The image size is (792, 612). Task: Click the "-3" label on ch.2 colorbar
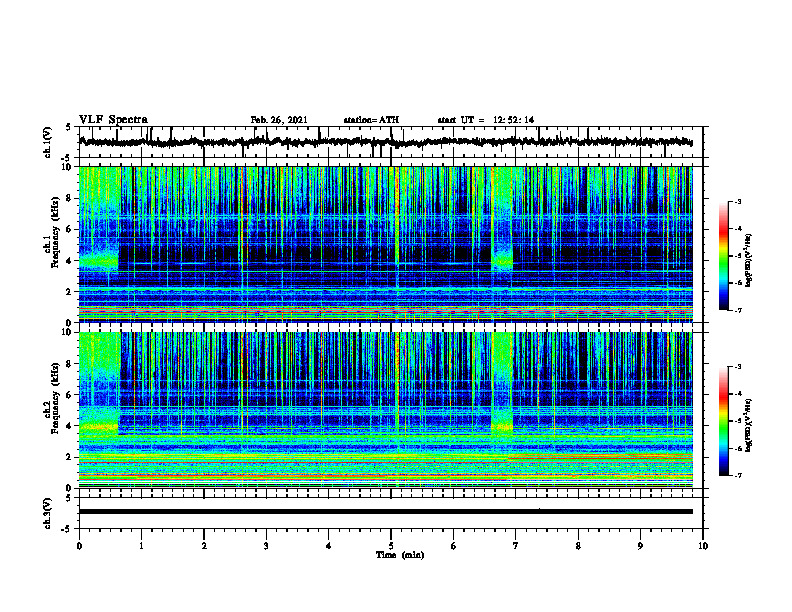point(738,367)
